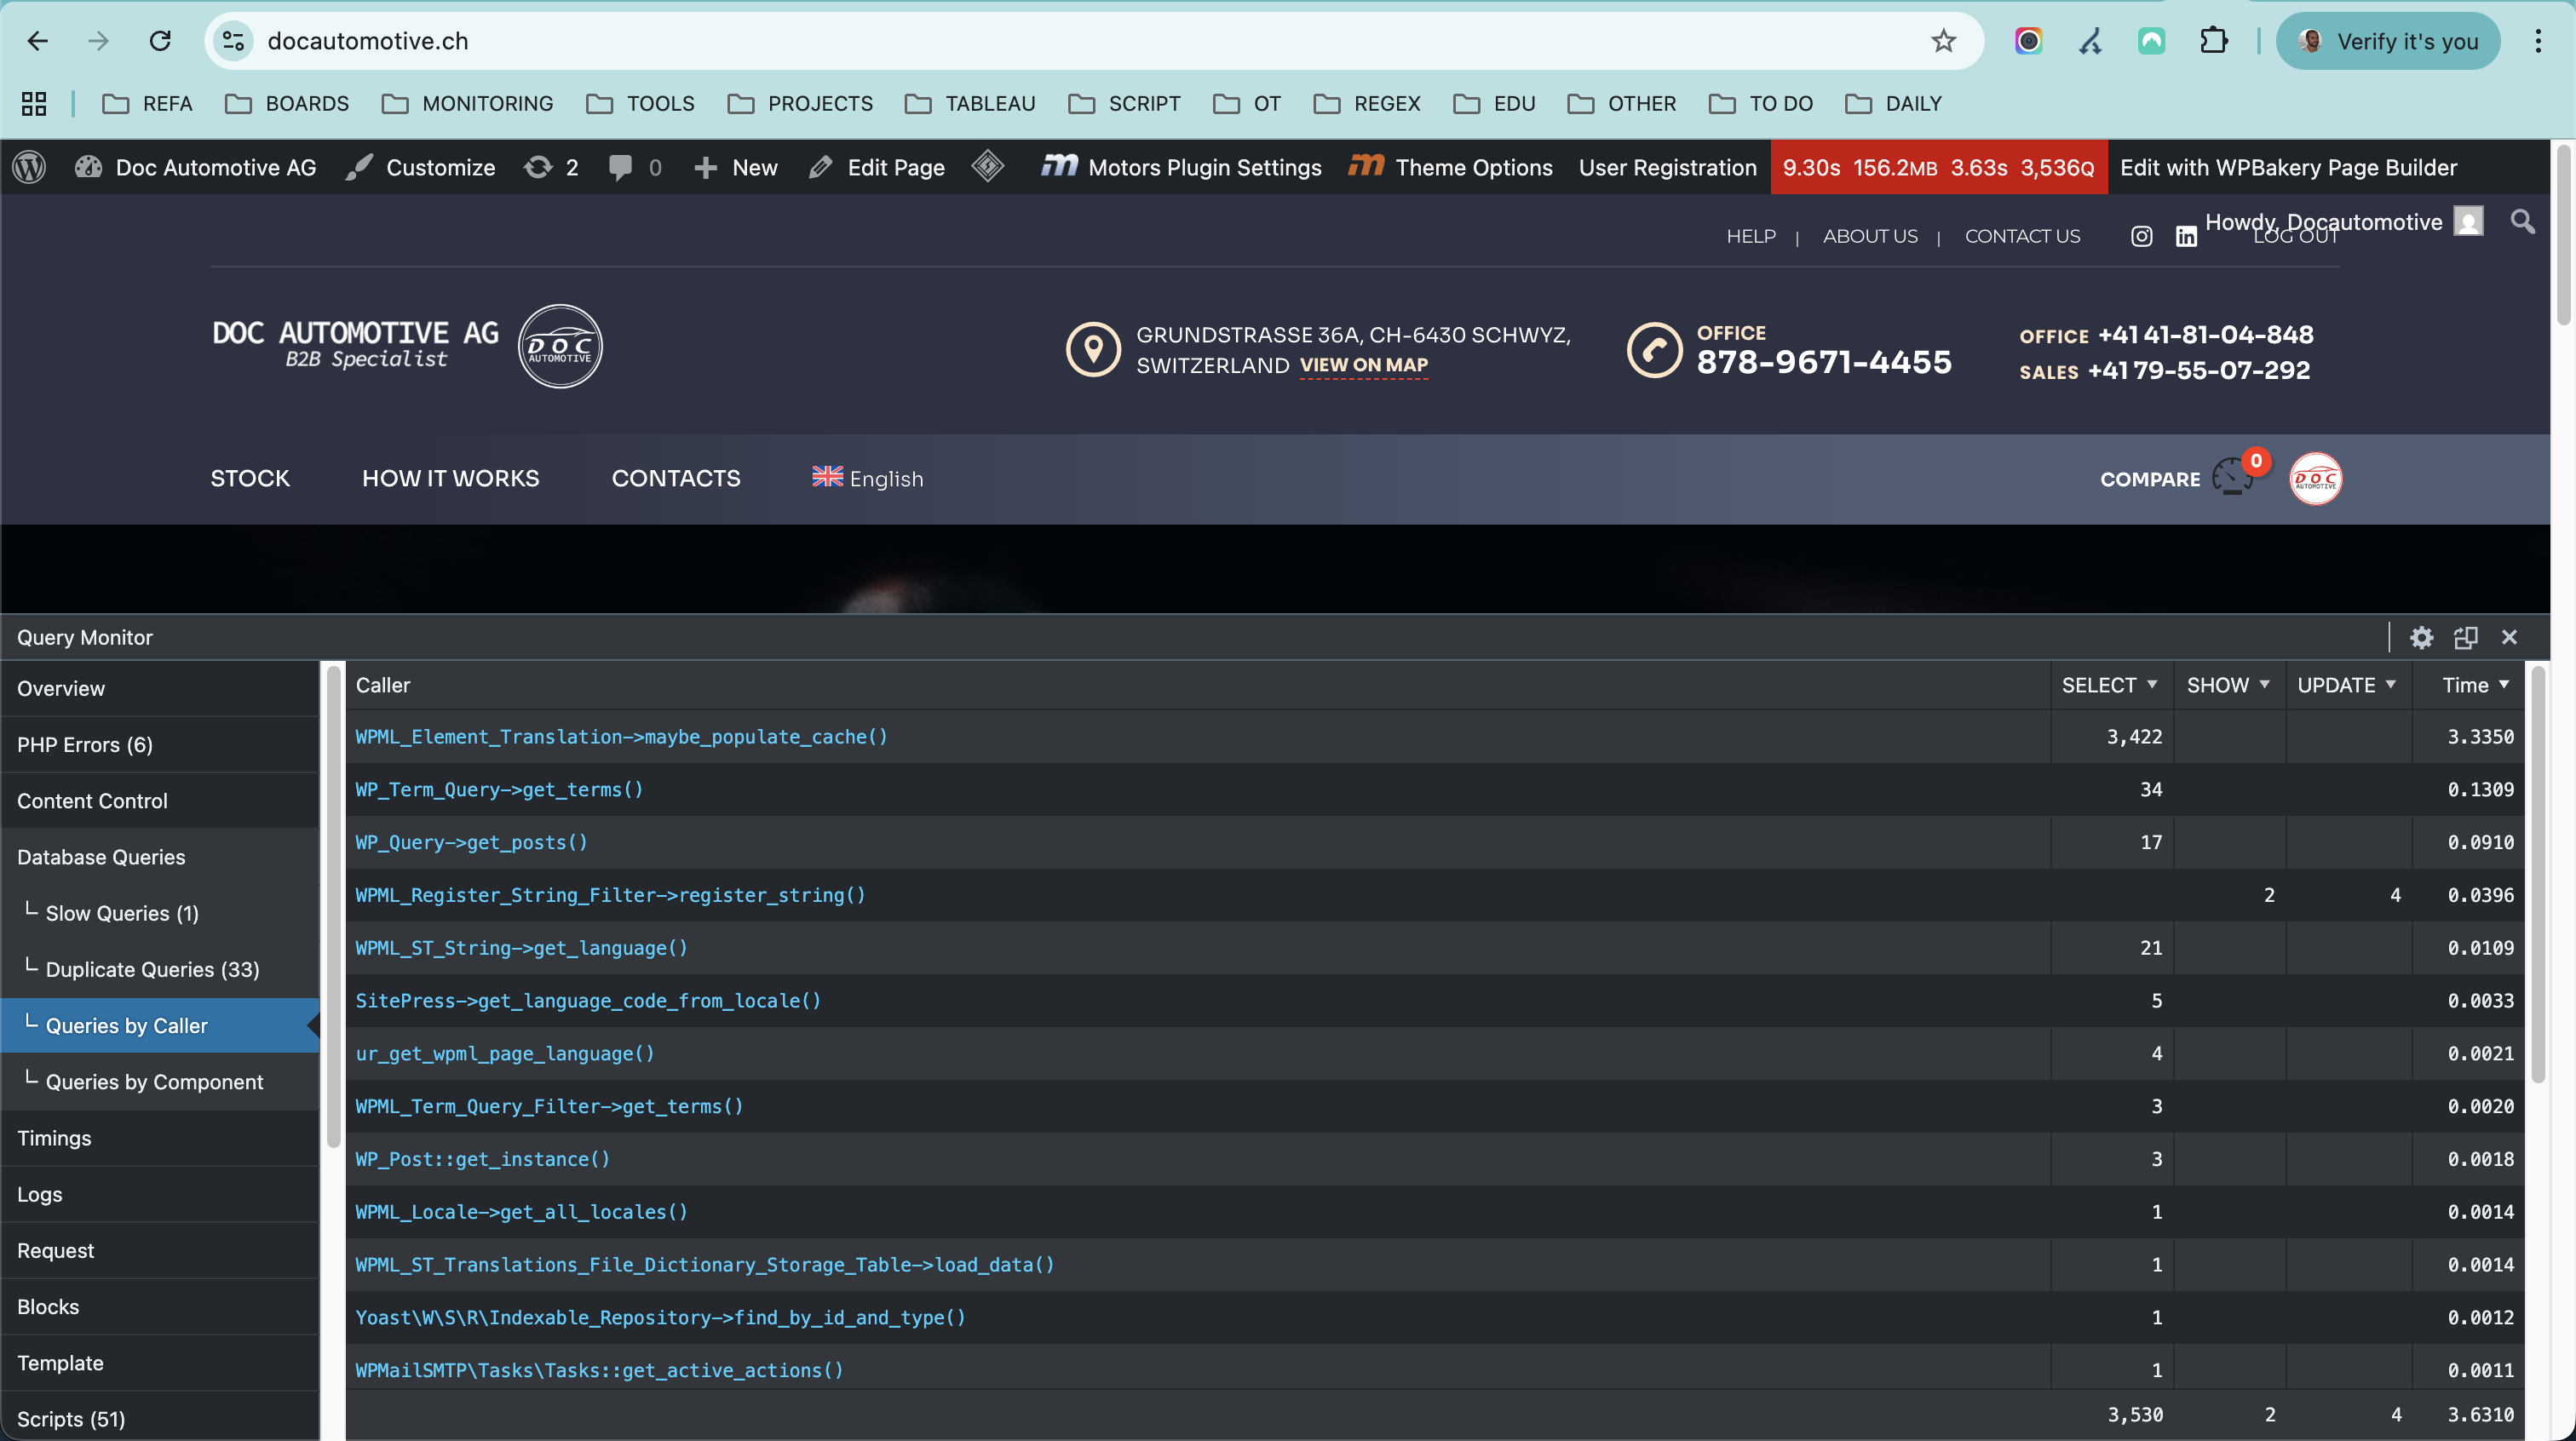Close the Query Monitor panel
Viewport: 2576px width, 1441px height.
click(2509, 637)
